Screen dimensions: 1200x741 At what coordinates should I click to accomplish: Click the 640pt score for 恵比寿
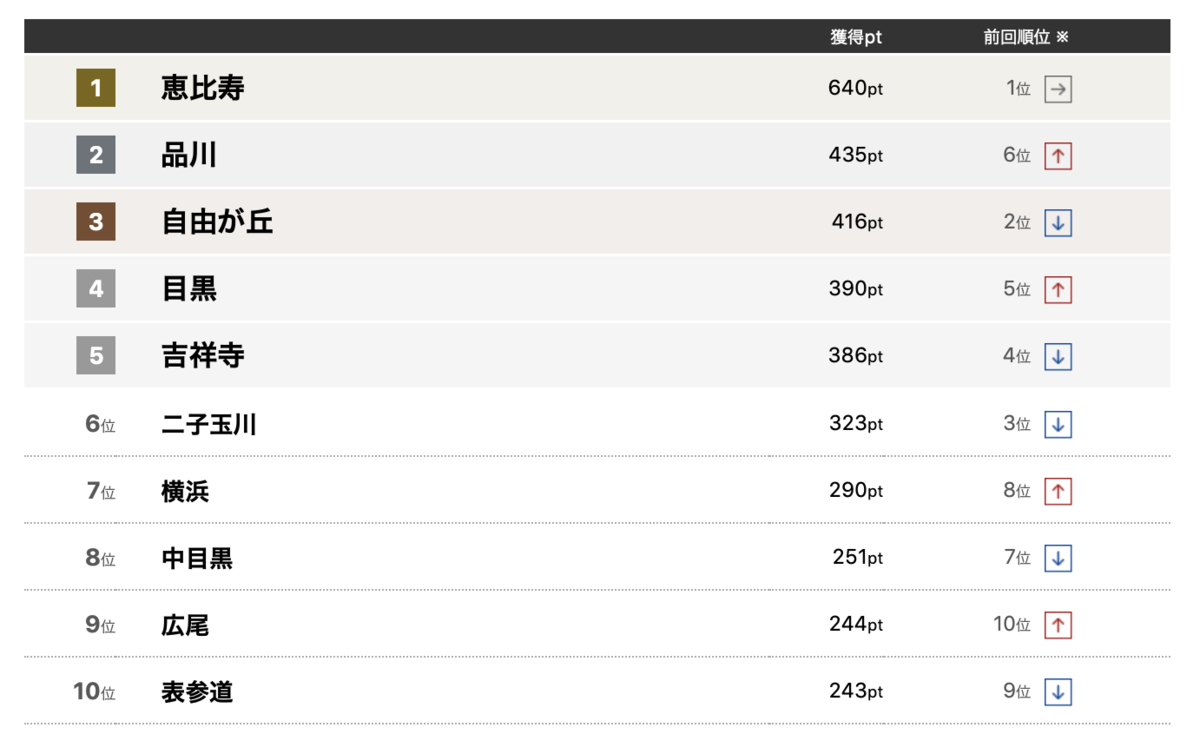point(856,88)
